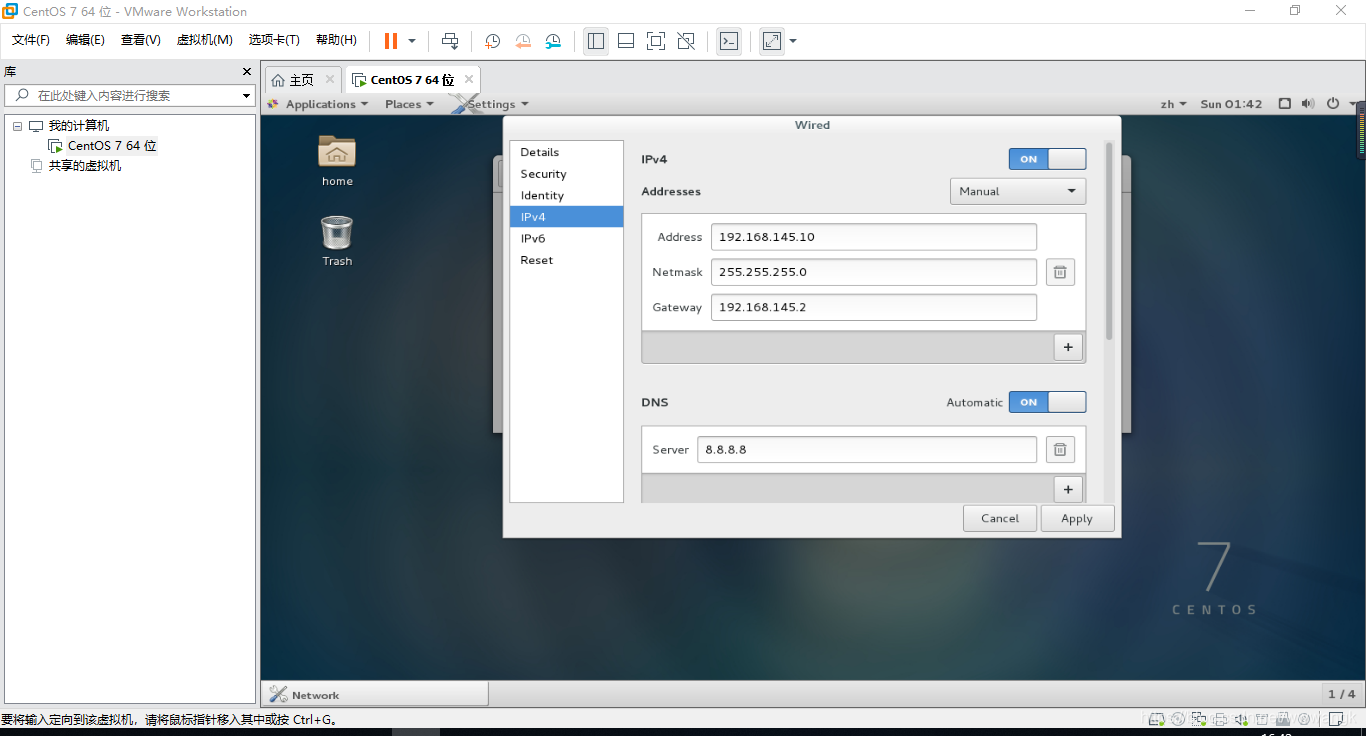
Task: Select the IPv4 section
Action: tap(566, 217)
